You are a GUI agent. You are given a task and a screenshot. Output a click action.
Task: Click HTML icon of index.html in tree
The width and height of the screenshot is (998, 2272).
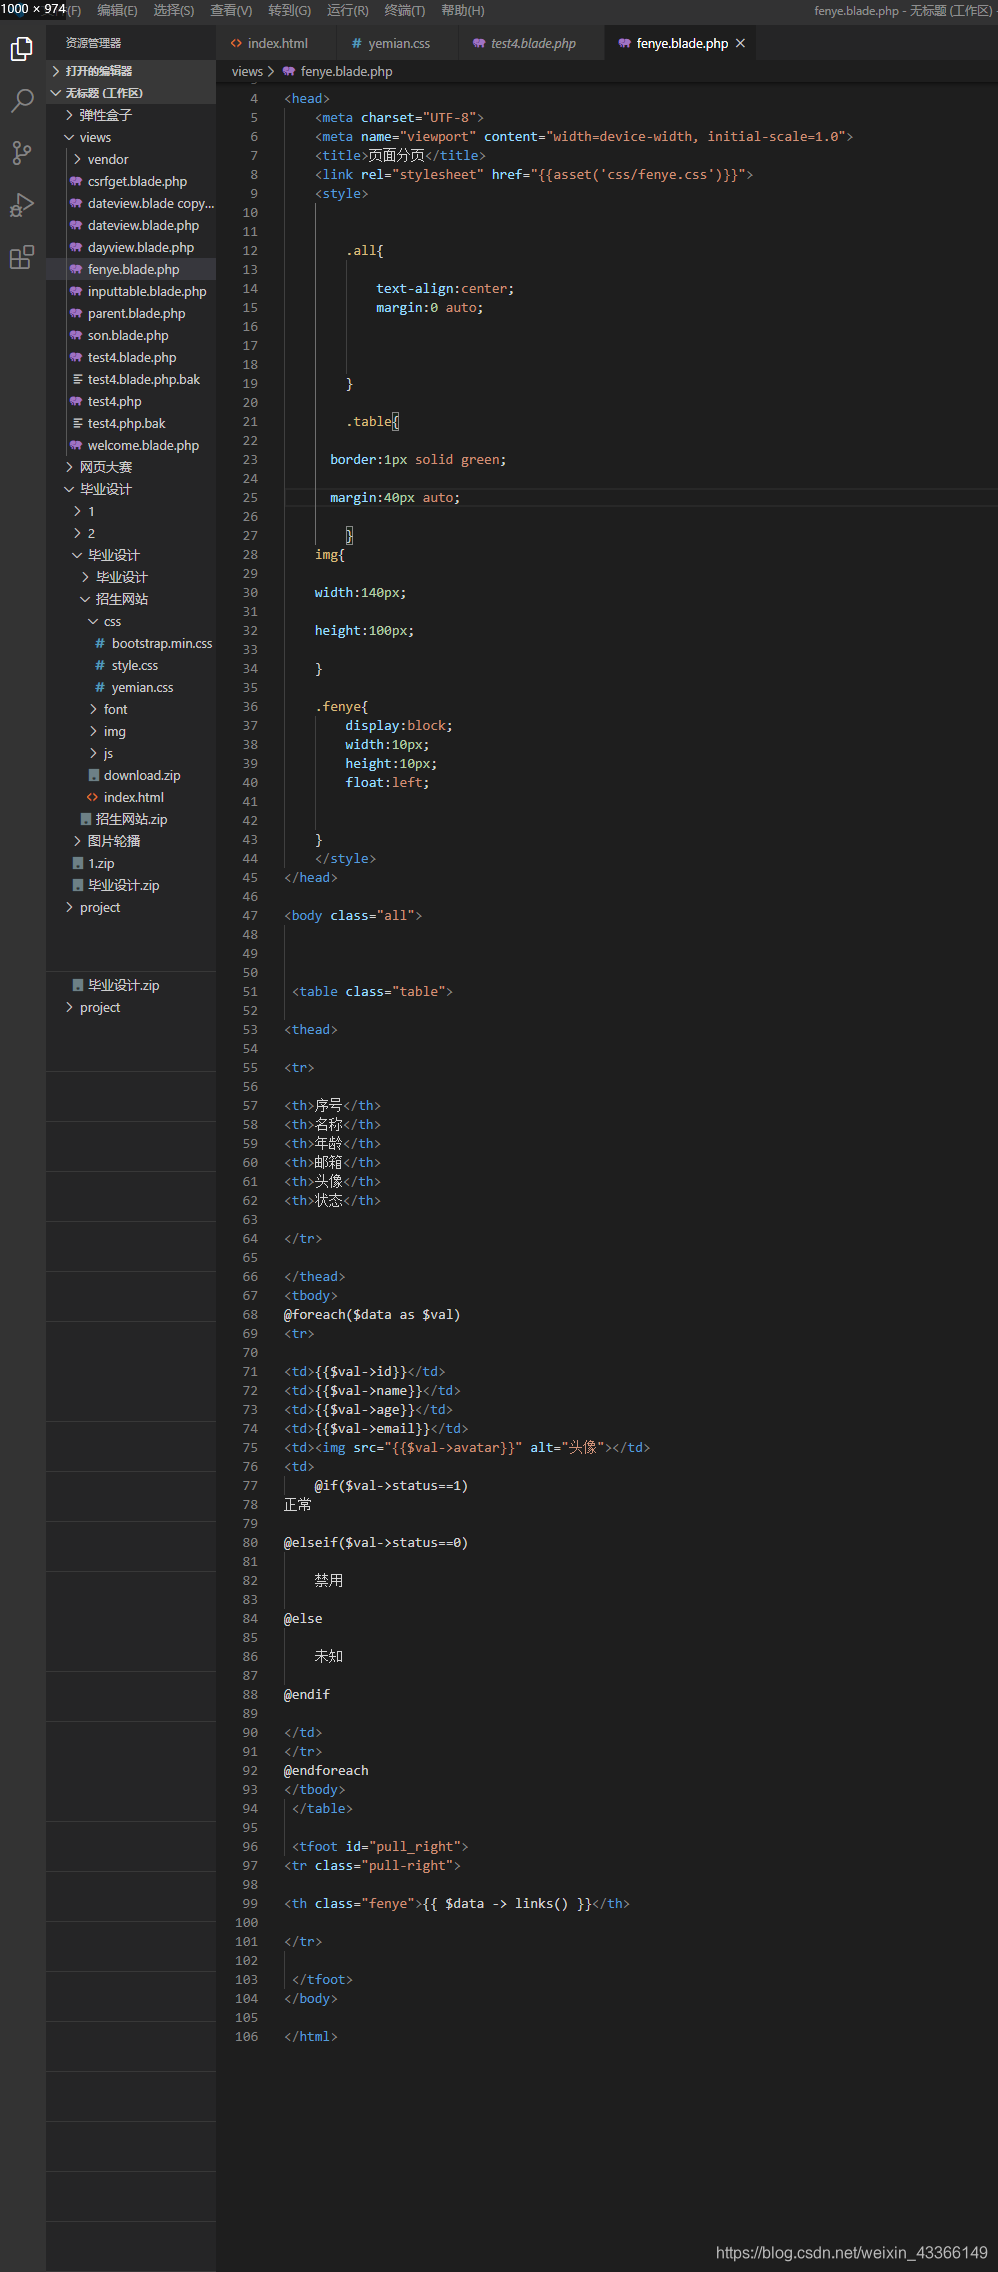click(93, 797)
